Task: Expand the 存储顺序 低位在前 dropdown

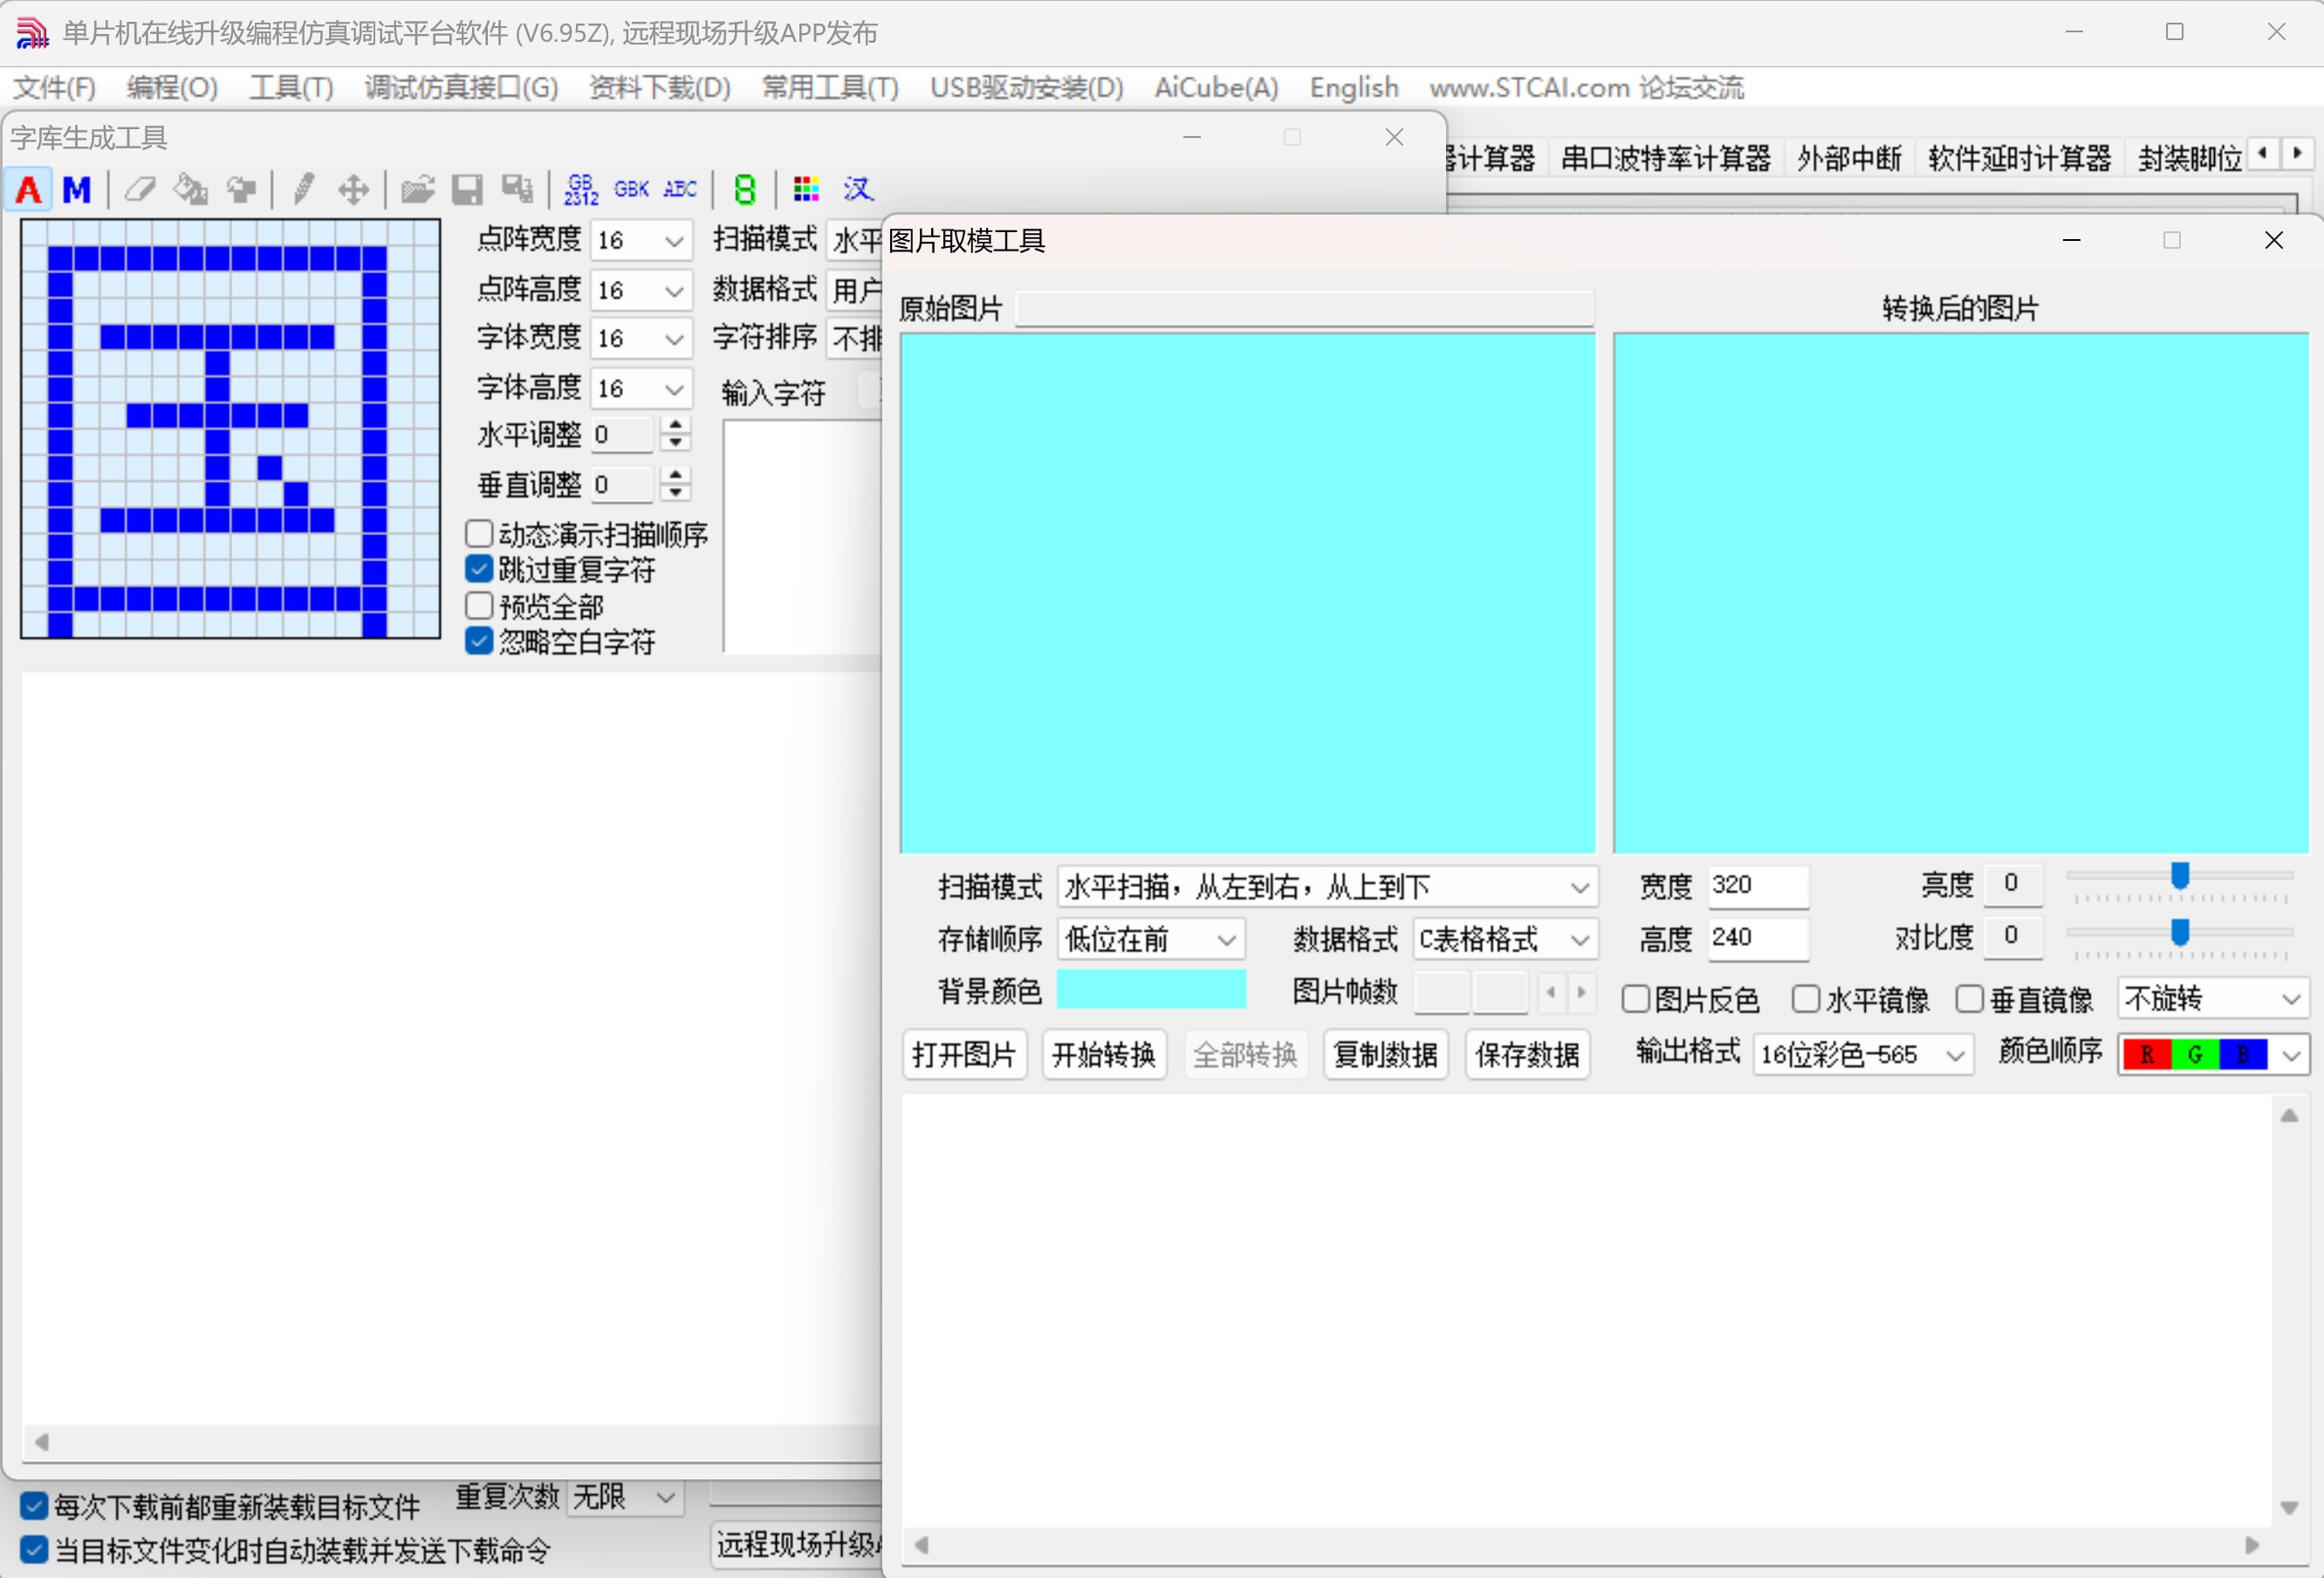Action: (1150, 939)
